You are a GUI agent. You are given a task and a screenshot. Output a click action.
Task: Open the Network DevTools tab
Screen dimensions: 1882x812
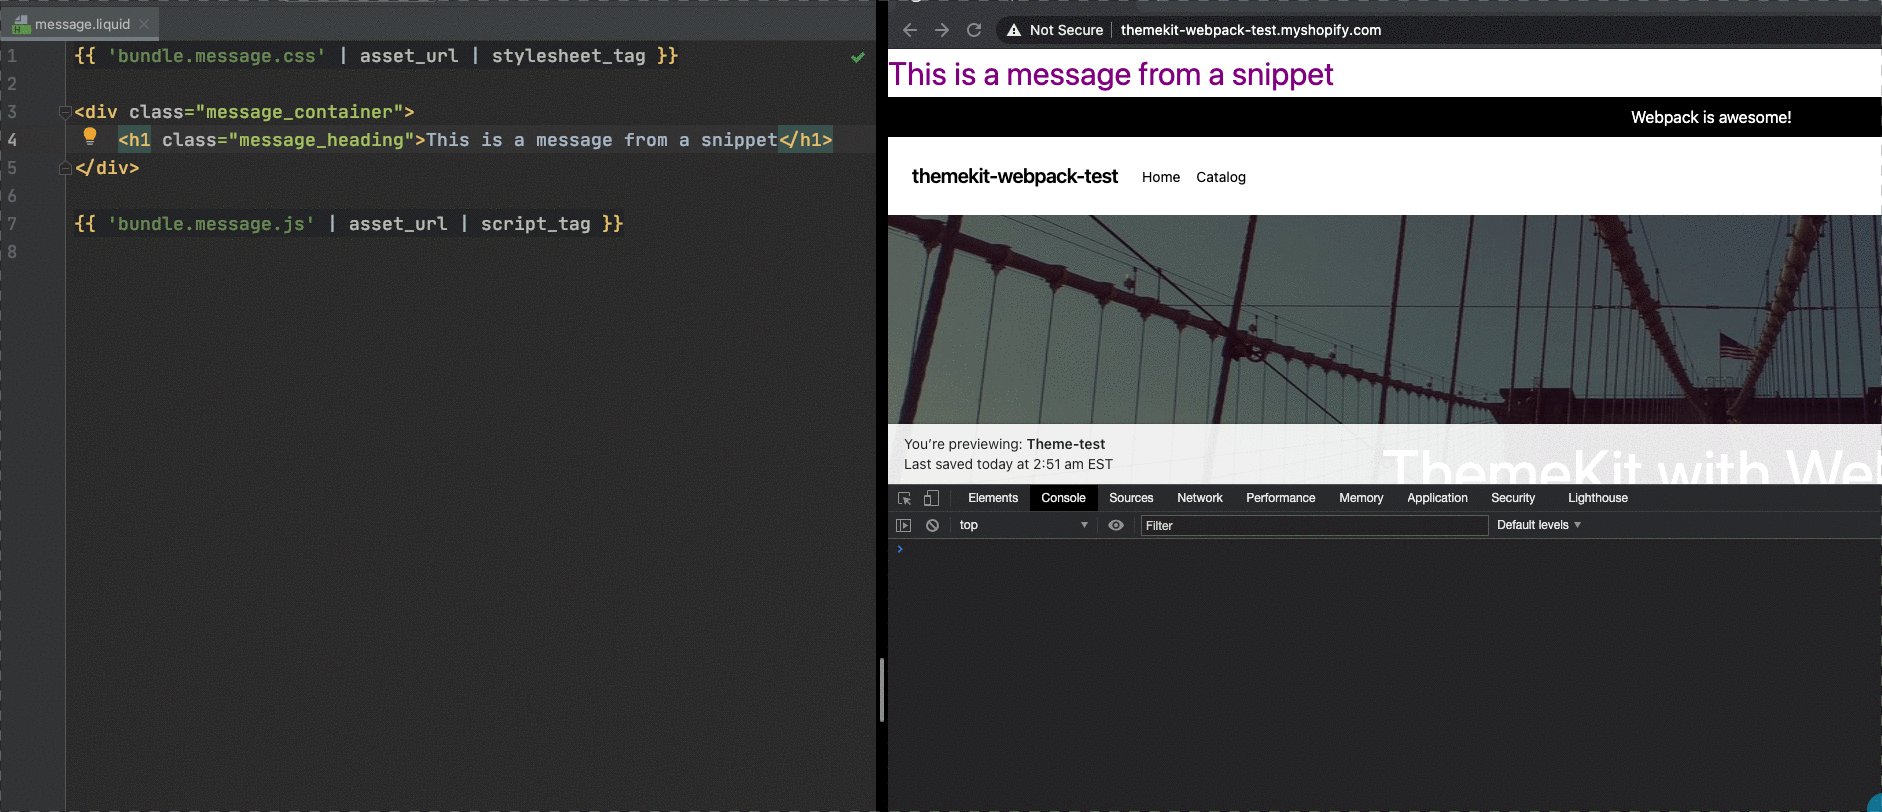tap(1200, 498)
